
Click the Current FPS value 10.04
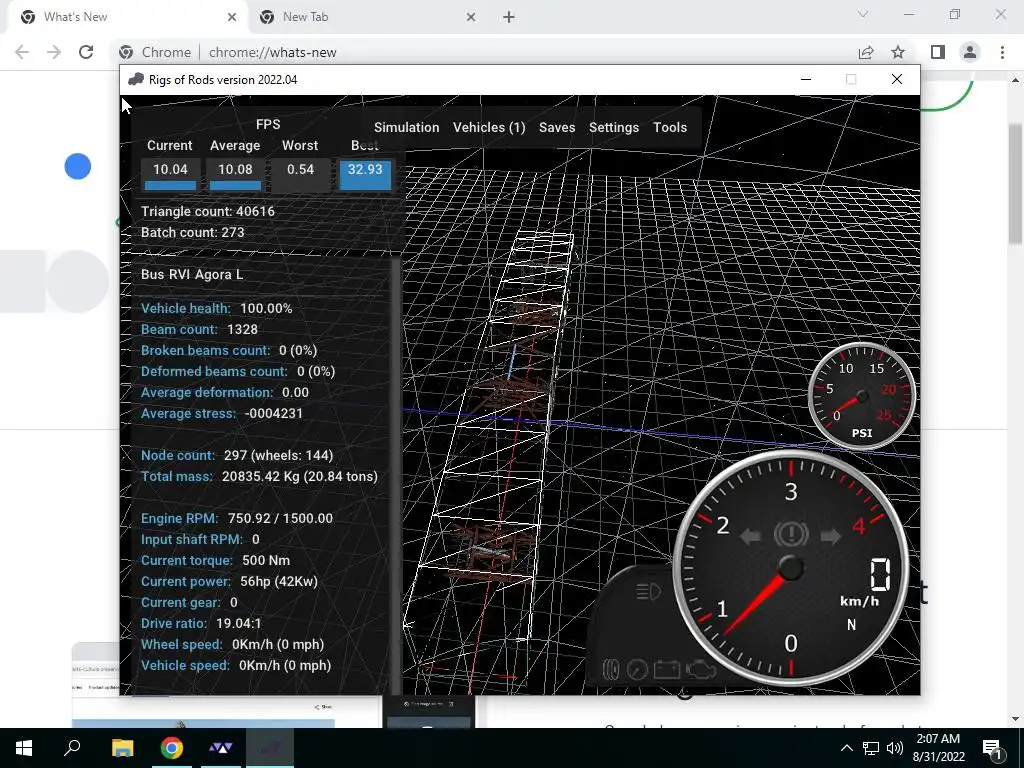pos(170,175)
